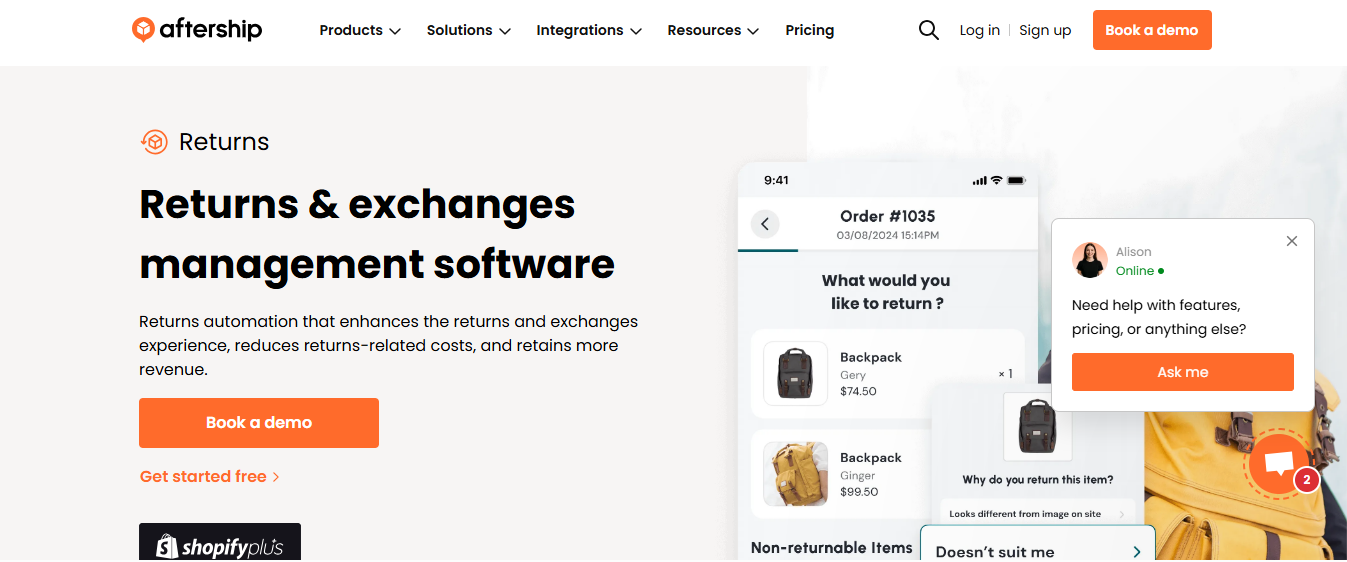Close the Alison chat popup
This screenshot has width=1347, height=562.
tap(1292, 241)
